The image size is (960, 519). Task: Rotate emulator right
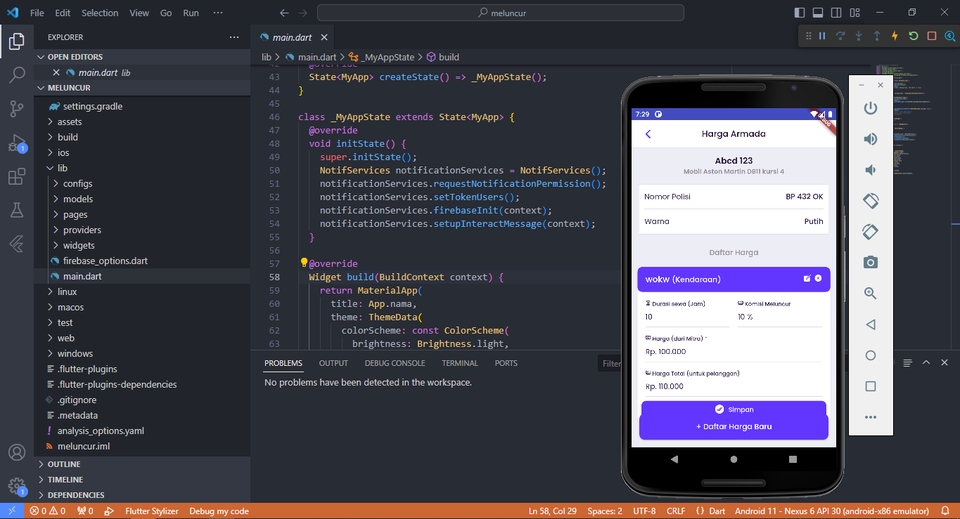[871, 231]
